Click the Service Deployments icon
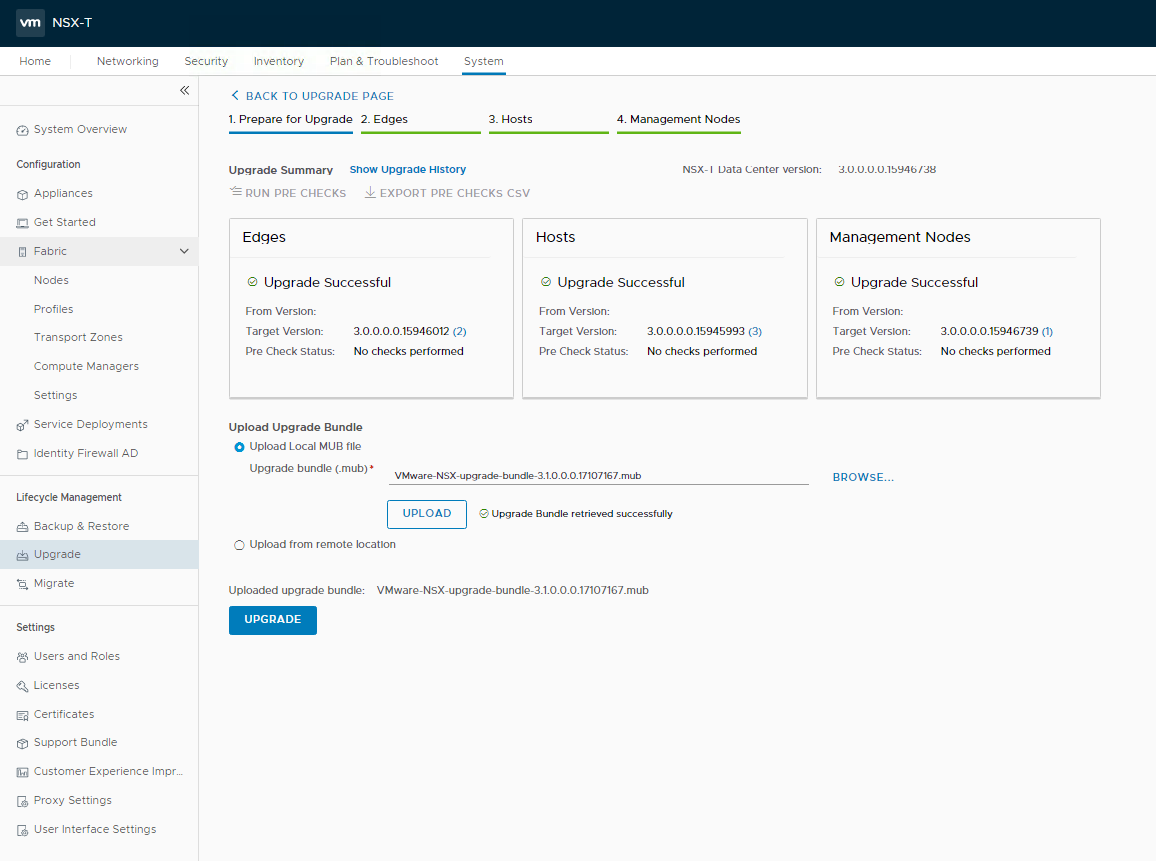This screenshot has width=1156, height=861. (22, 425)
